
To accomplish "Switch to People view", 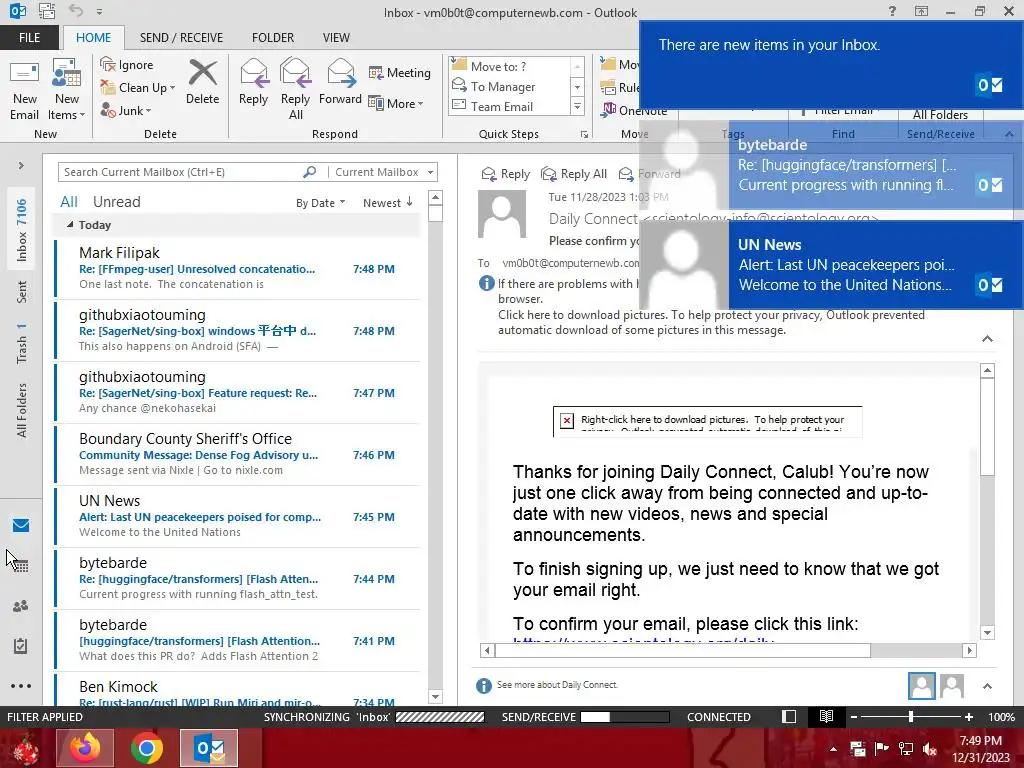I will (21, 606).
